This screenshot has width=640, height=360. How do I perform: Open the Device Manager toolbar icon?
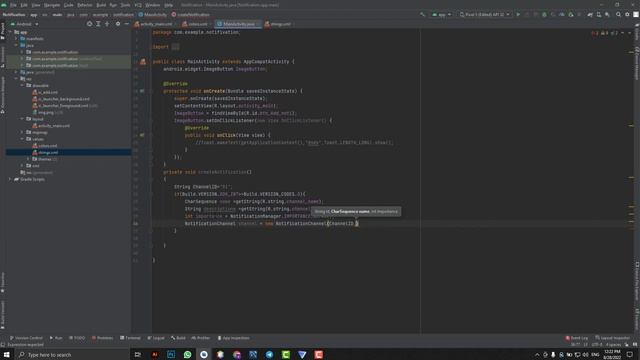(599, 15)
